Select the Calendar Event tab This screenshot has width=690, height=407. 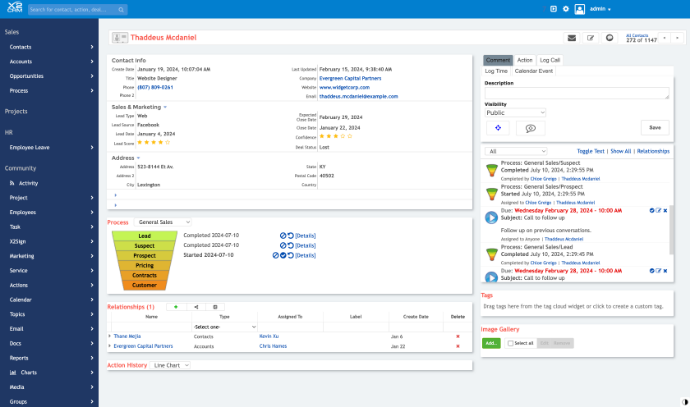click(533, 71)
